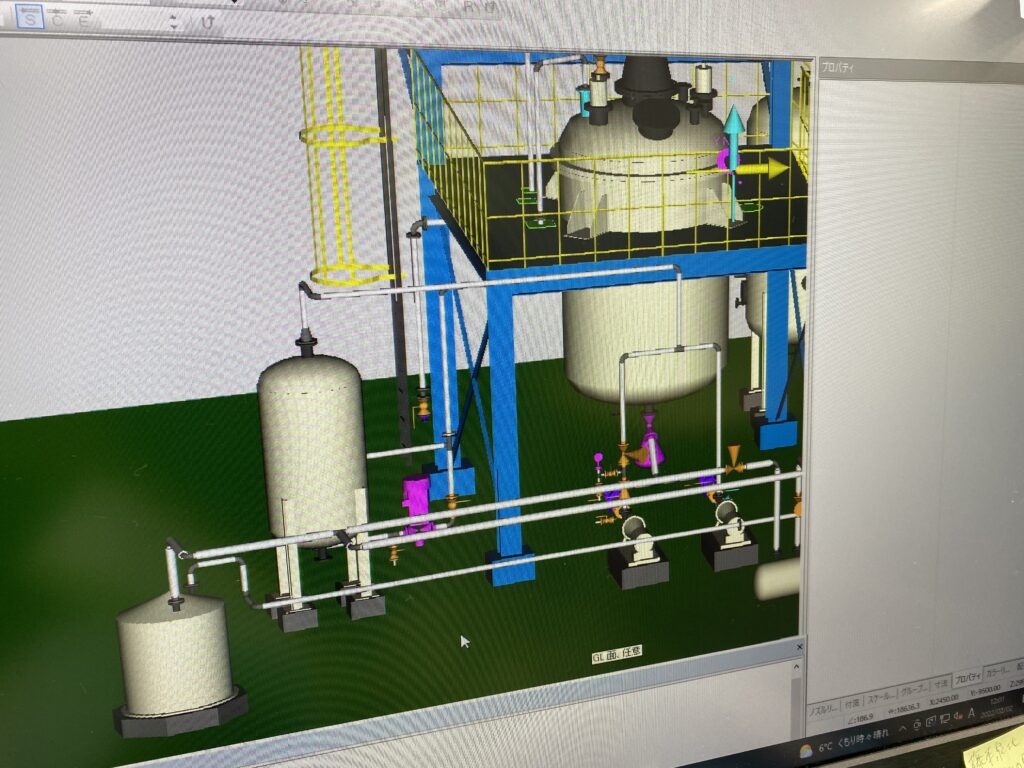Open the taskbar clock and date
Image resolution: width=1024 pixels, height=768 pixels.
click(999, 705)
